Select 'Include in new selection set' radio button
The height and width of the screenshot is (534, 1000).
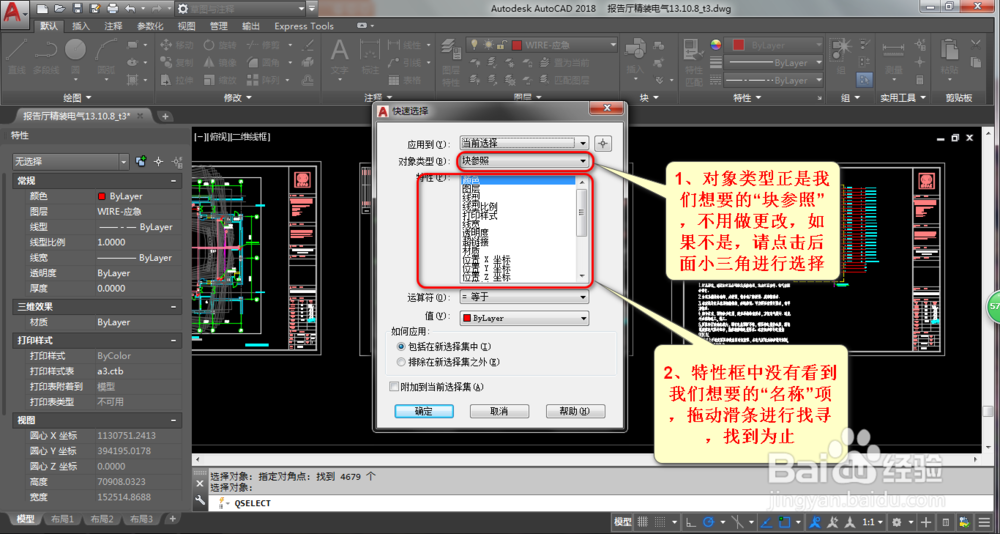[x=401, y=346]
